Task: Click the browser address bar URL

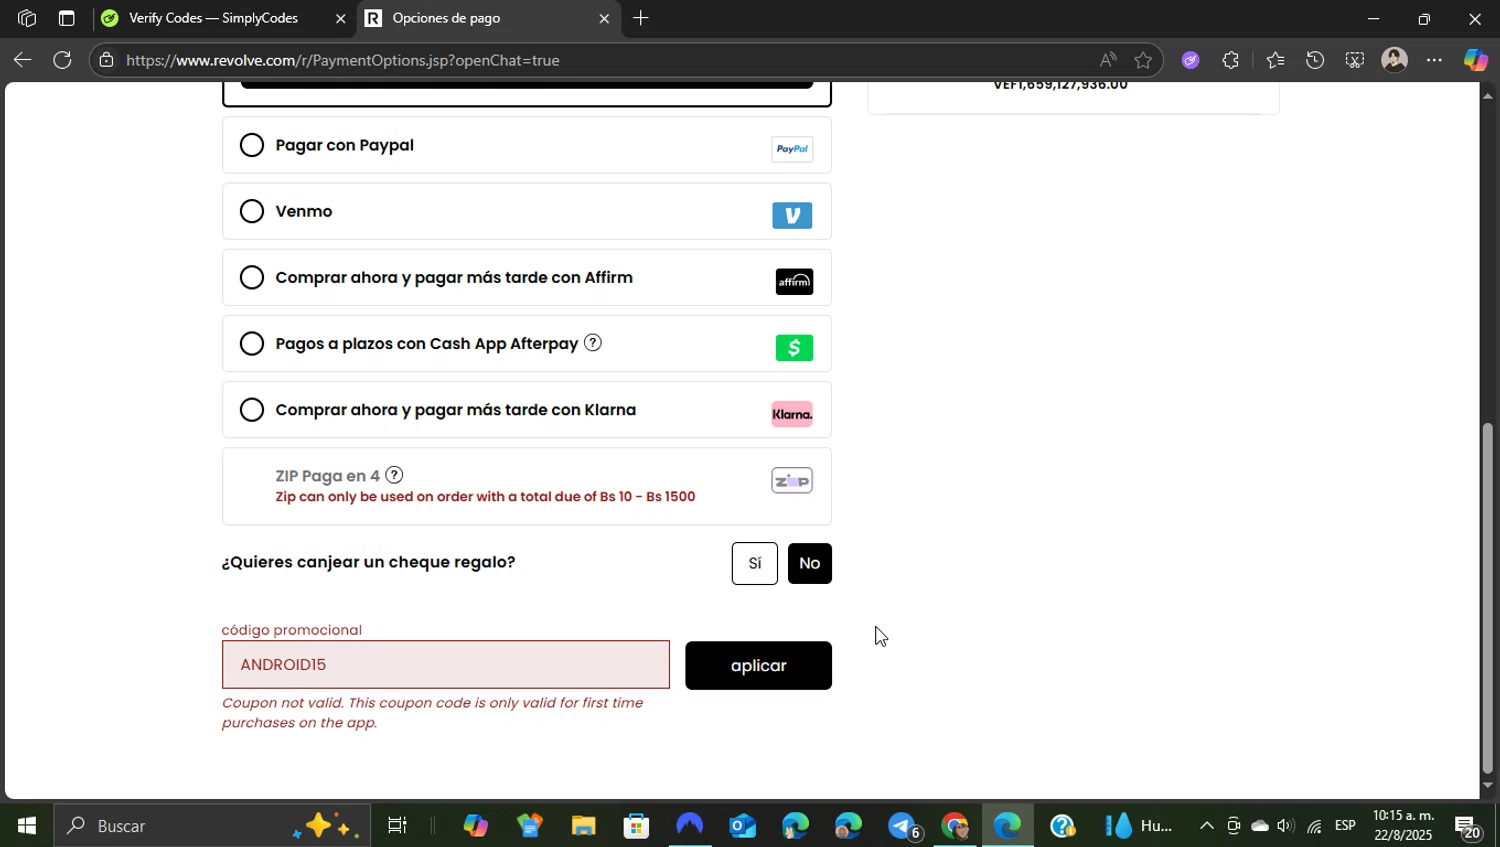Action: pyautogui.click(x=343, y=60)
